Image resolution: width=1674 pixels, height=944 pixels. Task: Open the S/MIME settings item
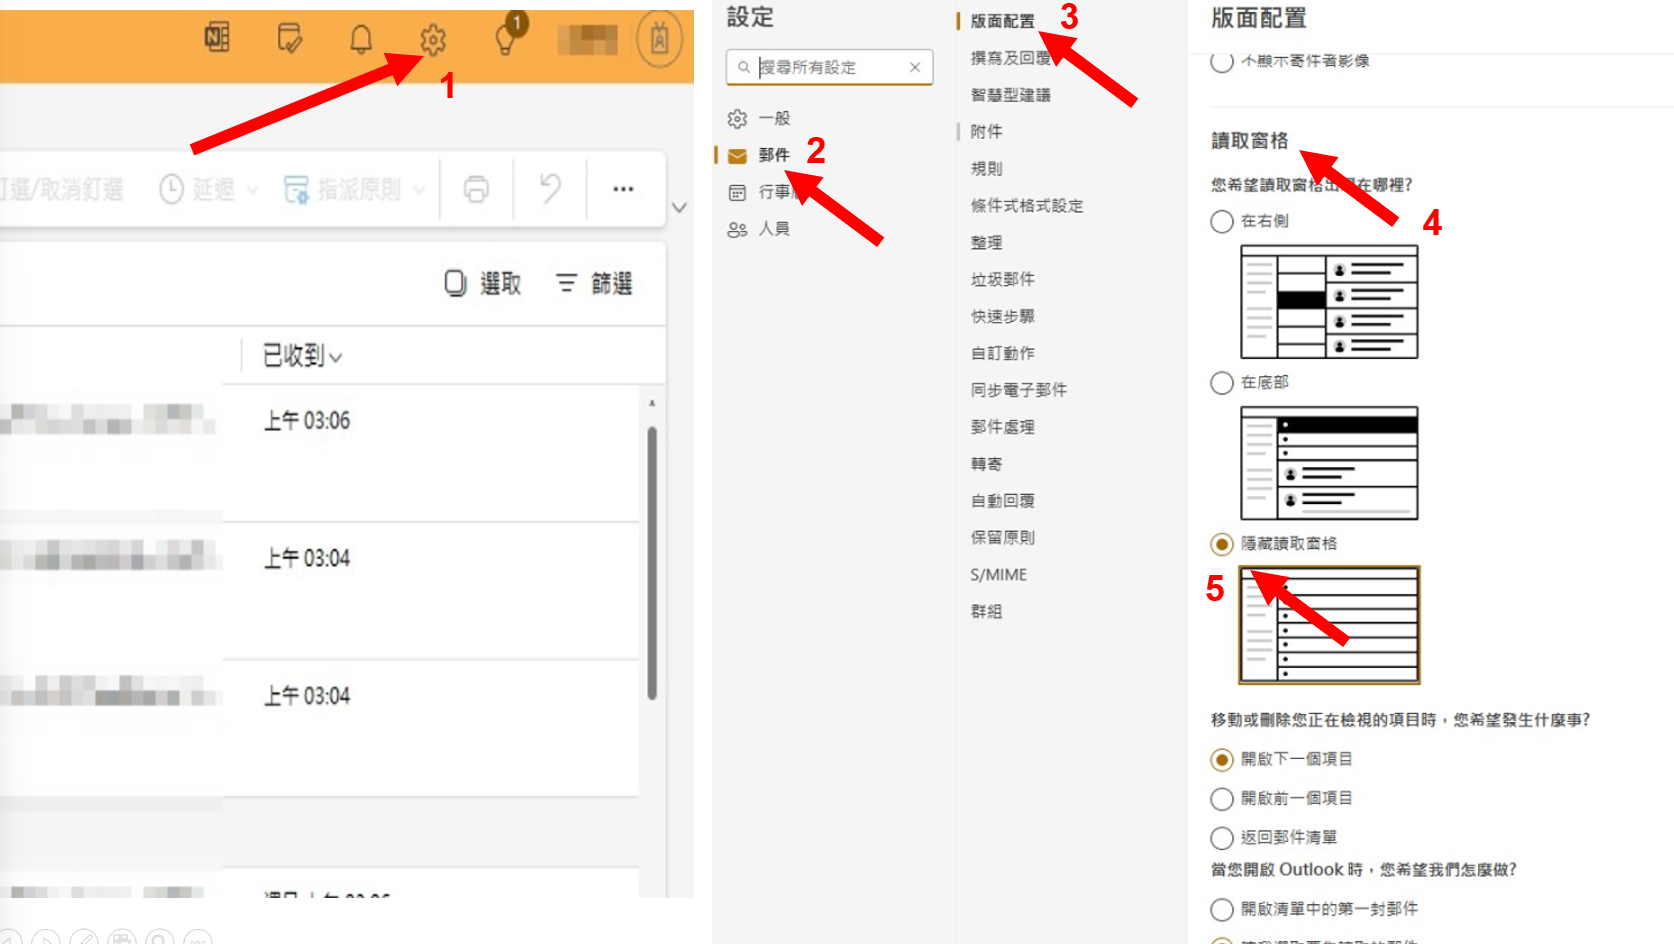point(998,575)
